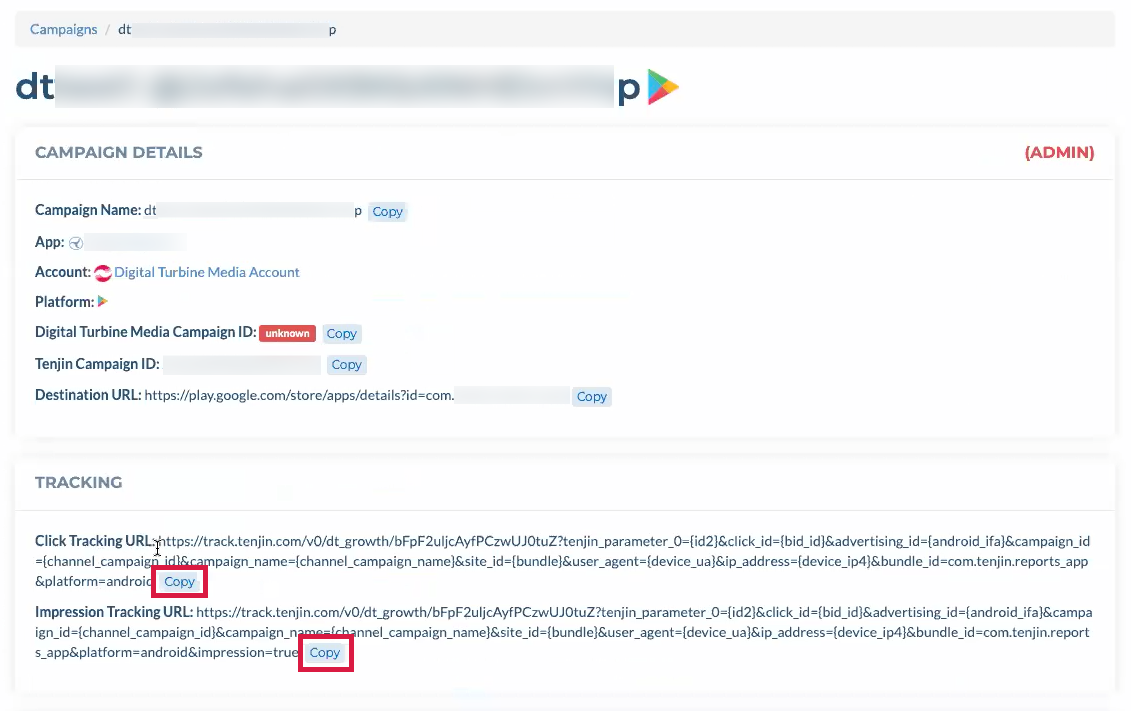Click the Destination URL play.google.com text
Viewport: 1131px width, 711px height.
click(299, 396)
